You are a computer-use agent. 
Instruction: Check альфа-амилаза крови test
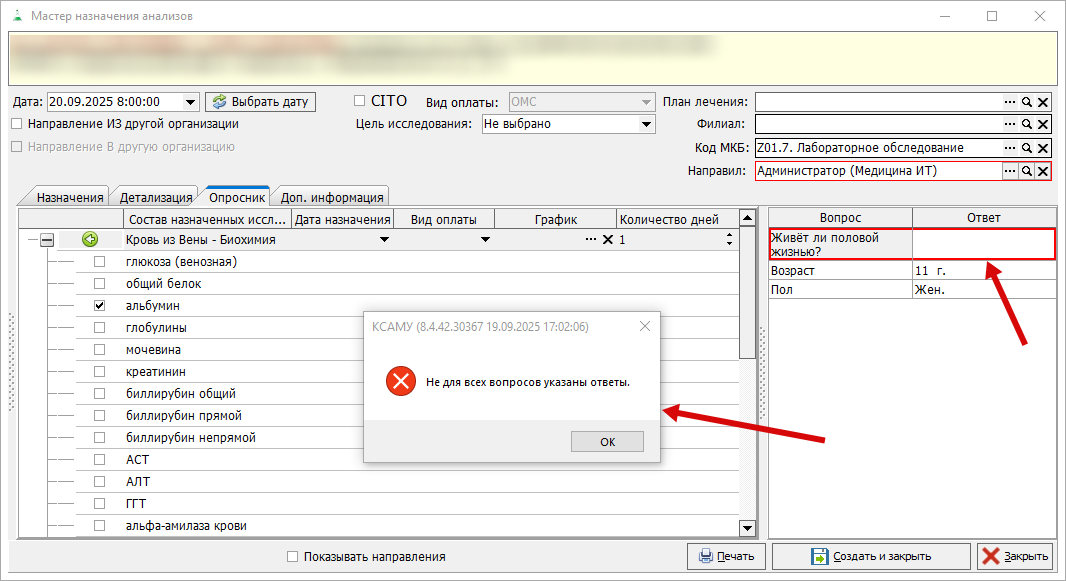click(99, 525)
